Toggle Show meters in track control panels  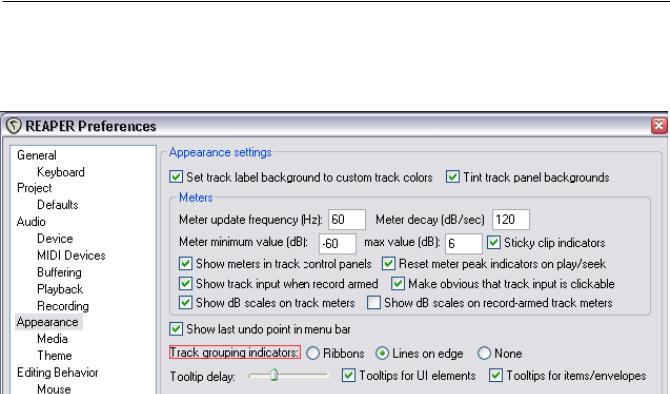pyautogui.click(x=185, y=264)
